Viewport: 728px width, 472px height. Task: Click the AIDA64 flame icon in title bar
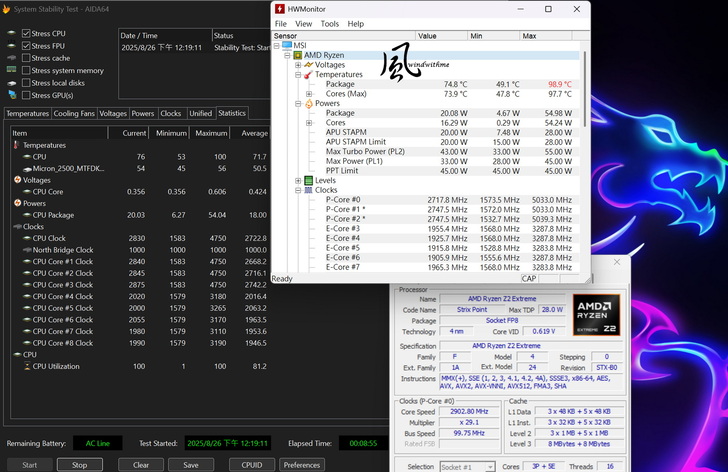coord(6,9)
